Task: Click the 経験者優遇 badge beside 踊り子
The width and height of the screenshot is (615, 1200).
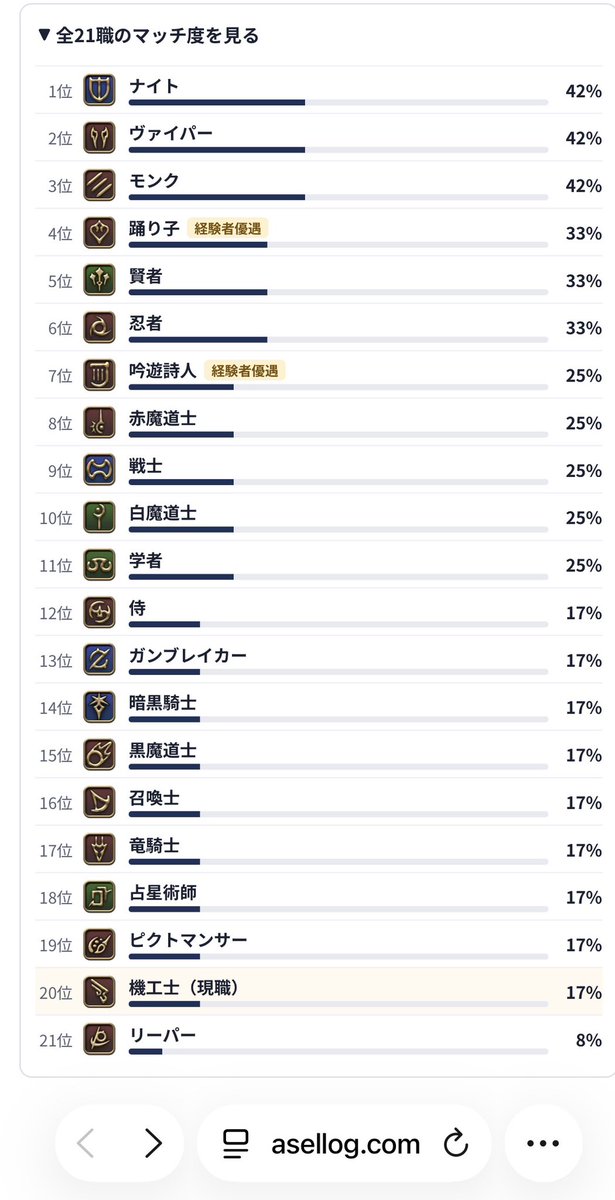Action: click(x=227, y=228)
